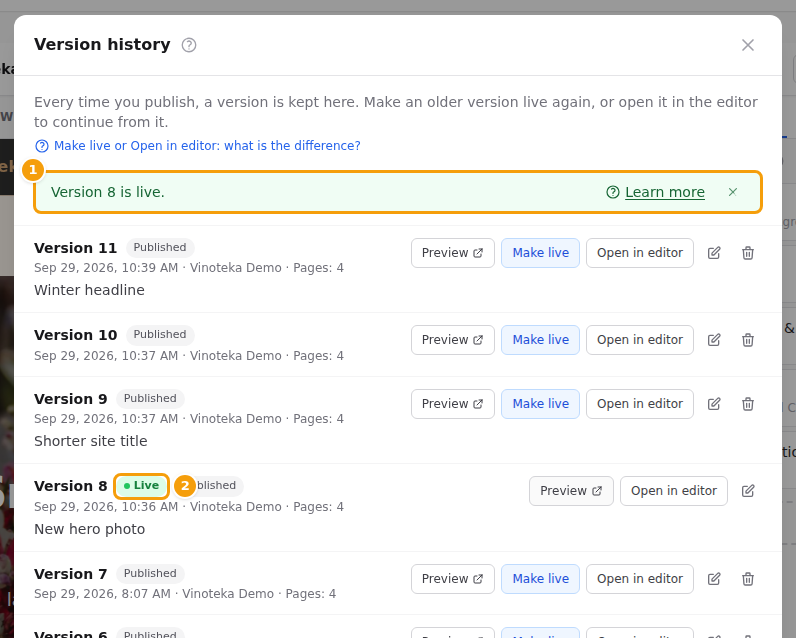Select the 'New hero photo' note text
Image resolution: width=796 pixels, height=638 pixels.
89,529
